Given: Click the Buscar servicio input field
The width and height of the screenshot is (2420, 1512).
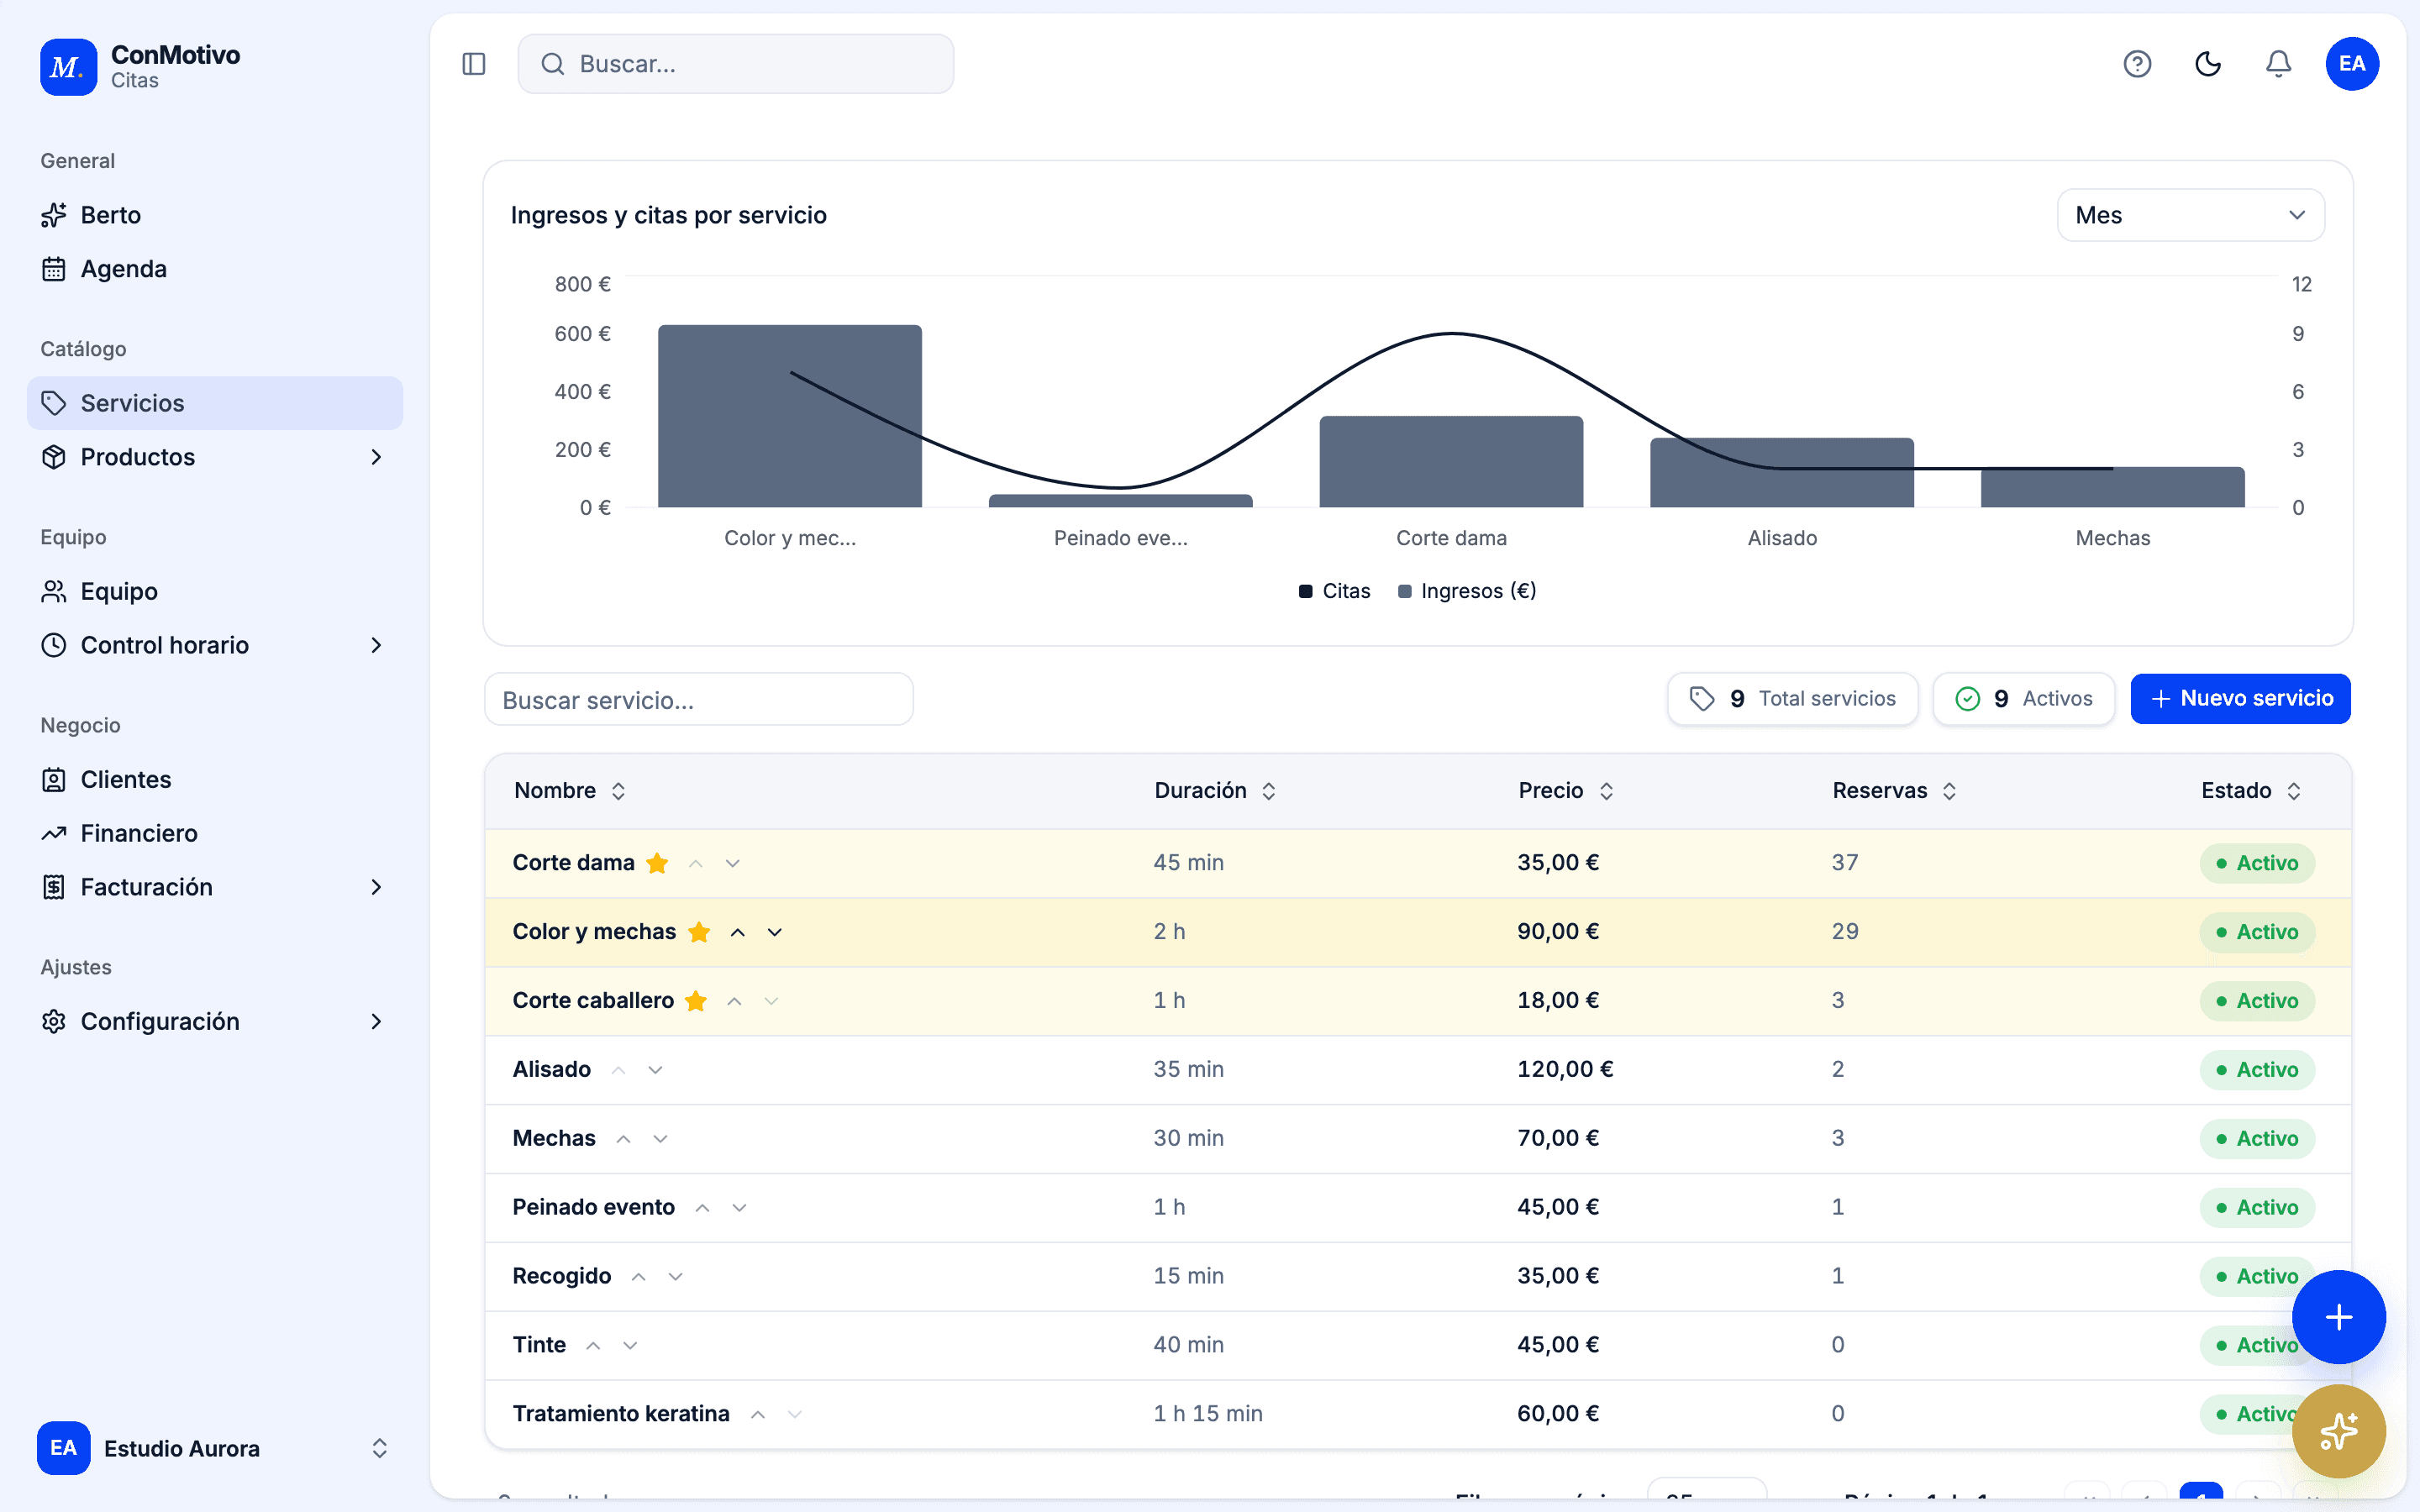Looking at the screenshot, I should pos(698,699).
